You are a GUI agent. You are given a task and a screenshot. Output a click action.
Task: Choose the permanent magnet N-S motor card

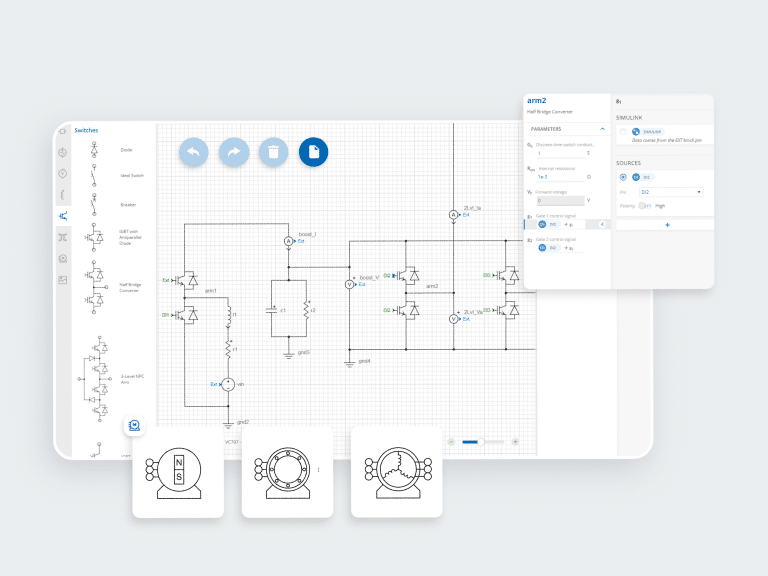coord(178,472)
